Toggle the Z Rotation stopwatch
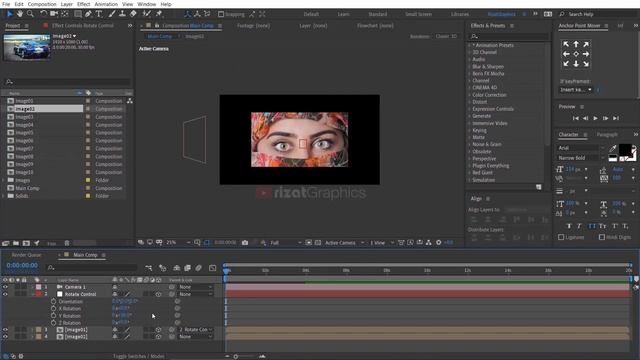640x360 pixels. [53, 323]
